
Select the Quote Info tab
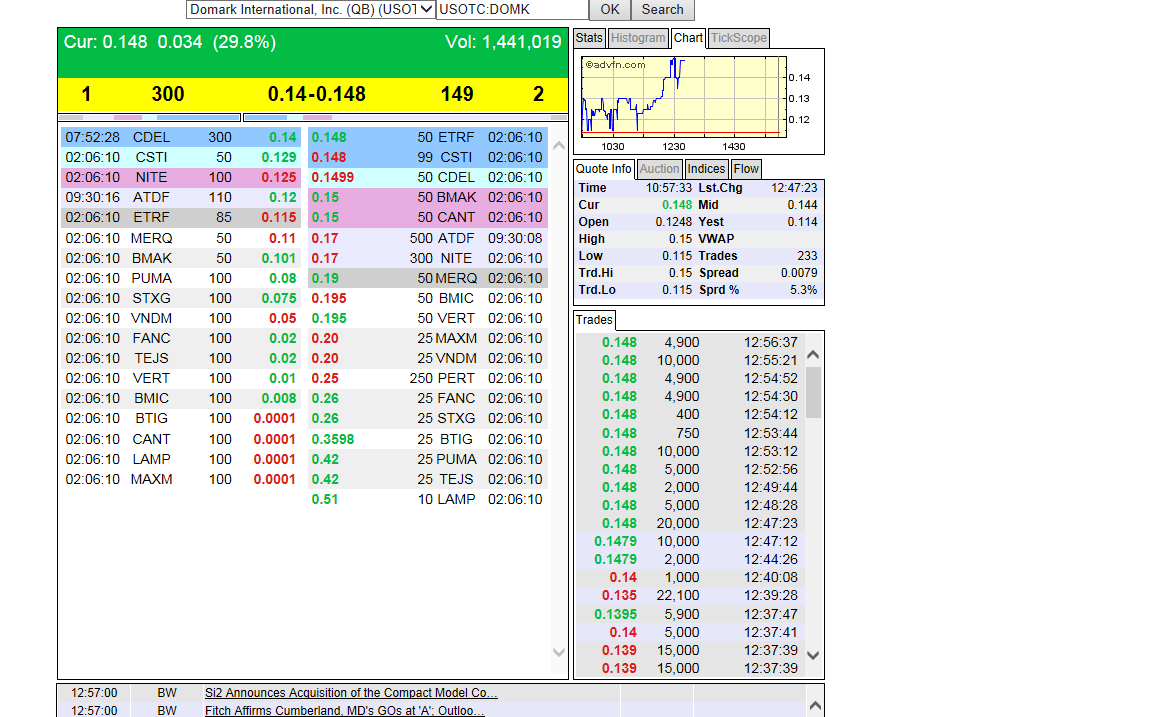coord(603,169)
